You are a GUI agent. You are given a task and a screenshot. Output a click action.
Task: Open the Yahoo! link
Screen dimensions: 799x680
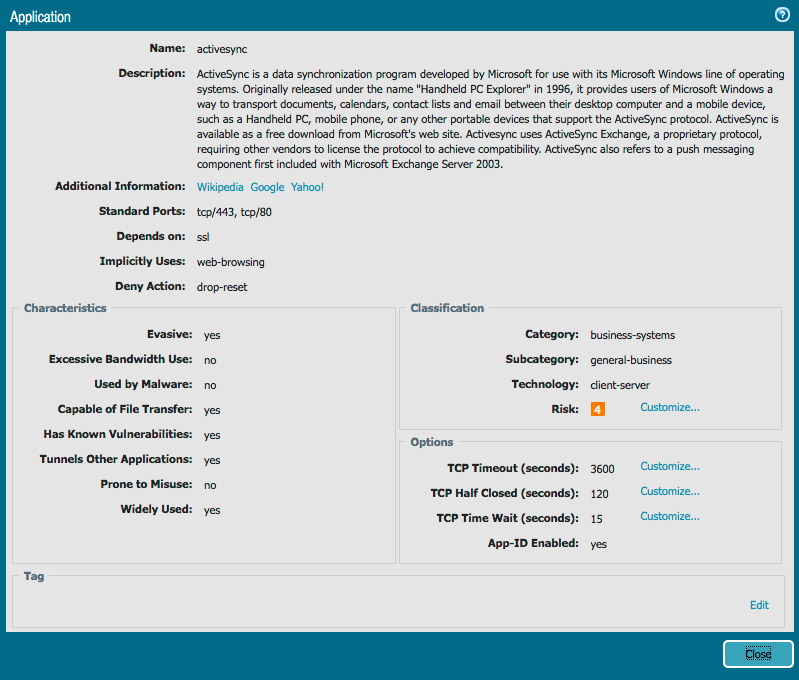[x=307, y=187]
